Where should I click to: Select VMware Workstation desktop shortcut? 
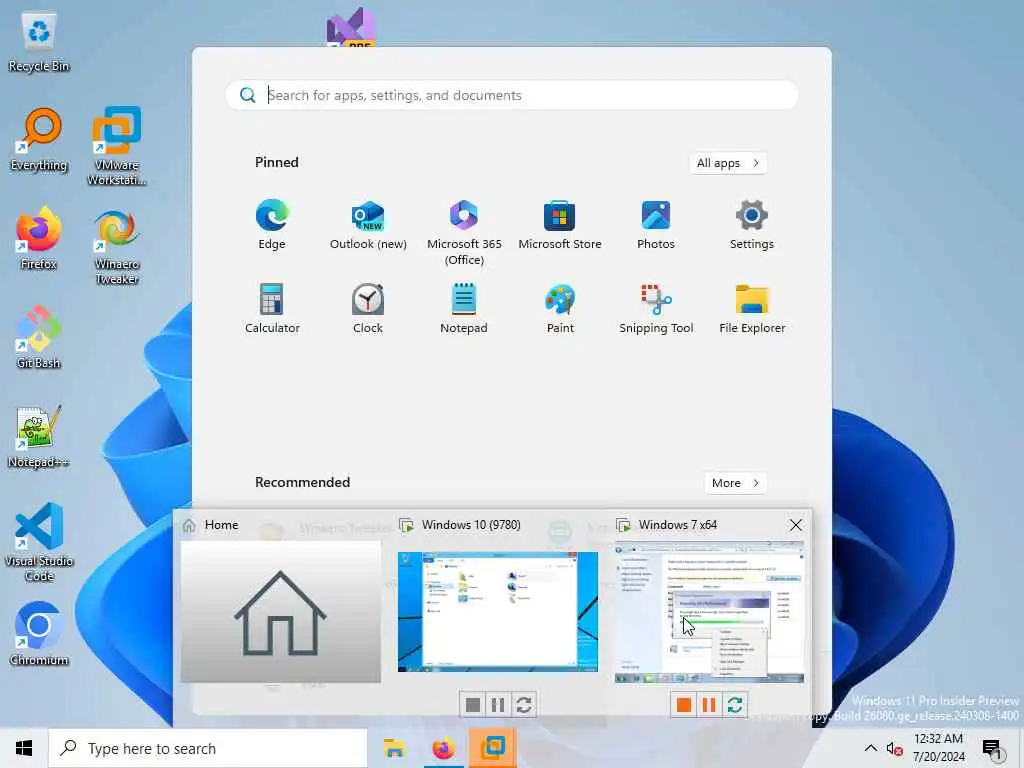[116, 146]
